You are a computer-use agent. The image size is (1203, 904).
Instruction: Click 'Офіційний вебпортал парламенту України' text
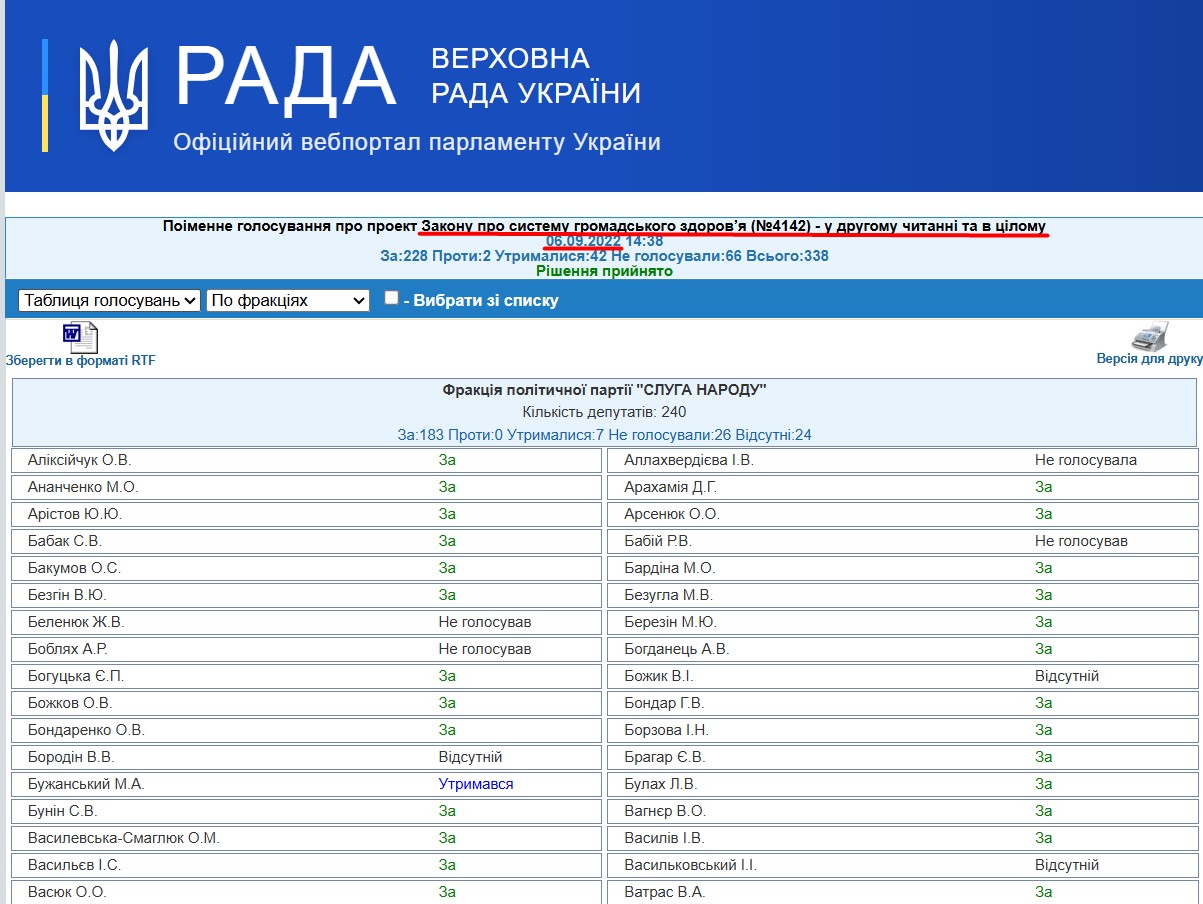click(x=417, y=142)
